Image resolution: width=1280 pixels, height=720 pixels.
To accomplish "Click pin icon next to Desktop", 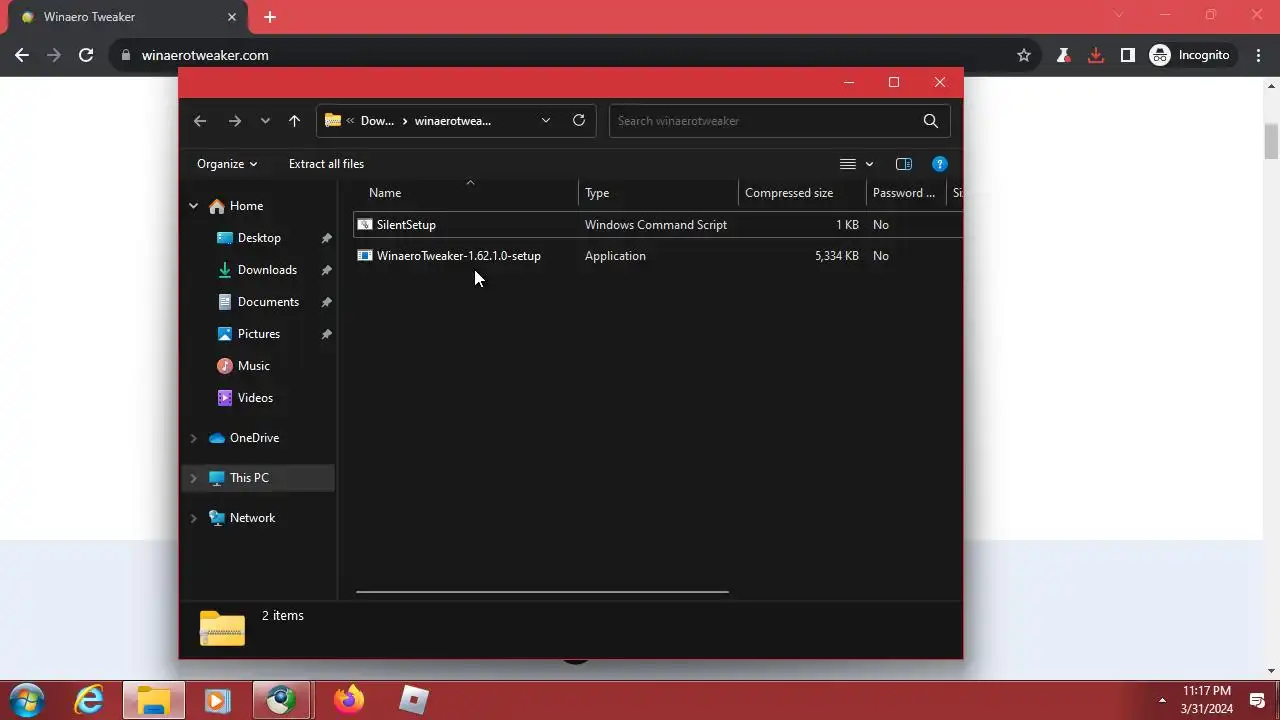I will point(326,238).
